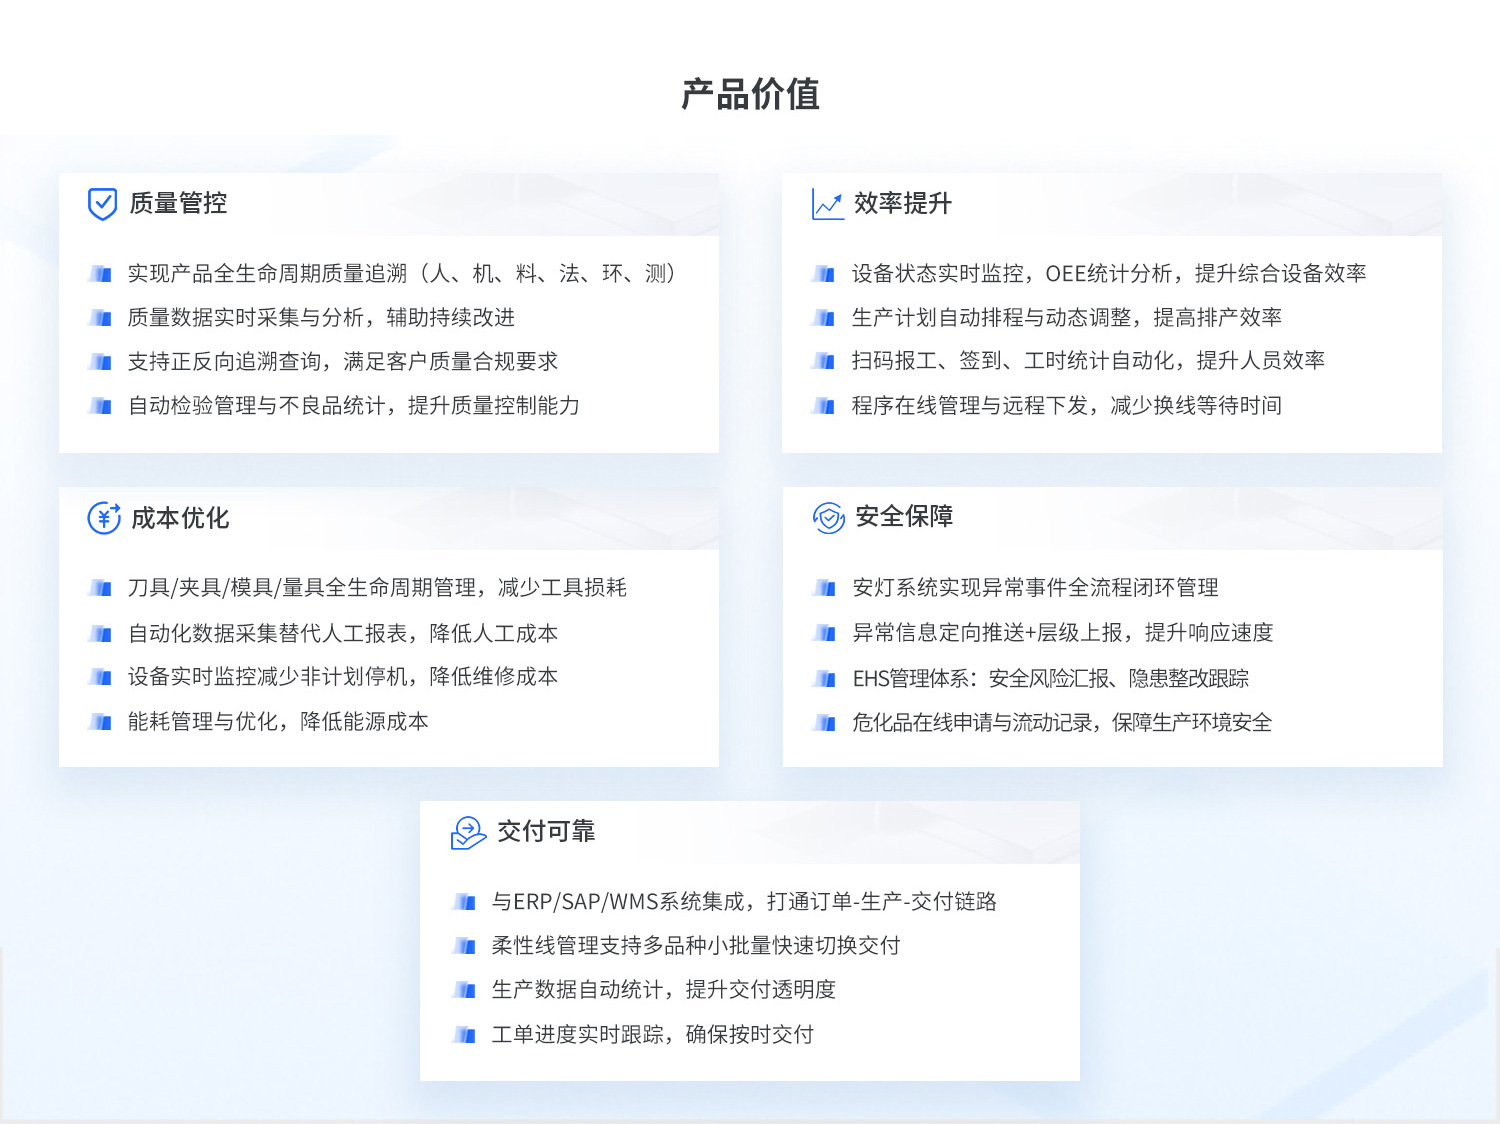Click the security shield icon beside 安全保障

pyautogui.click(x=828, y=518)
